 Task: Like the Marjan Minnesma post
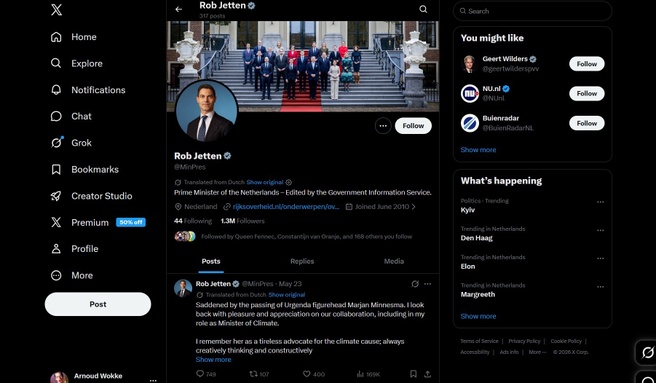(314, 374)
